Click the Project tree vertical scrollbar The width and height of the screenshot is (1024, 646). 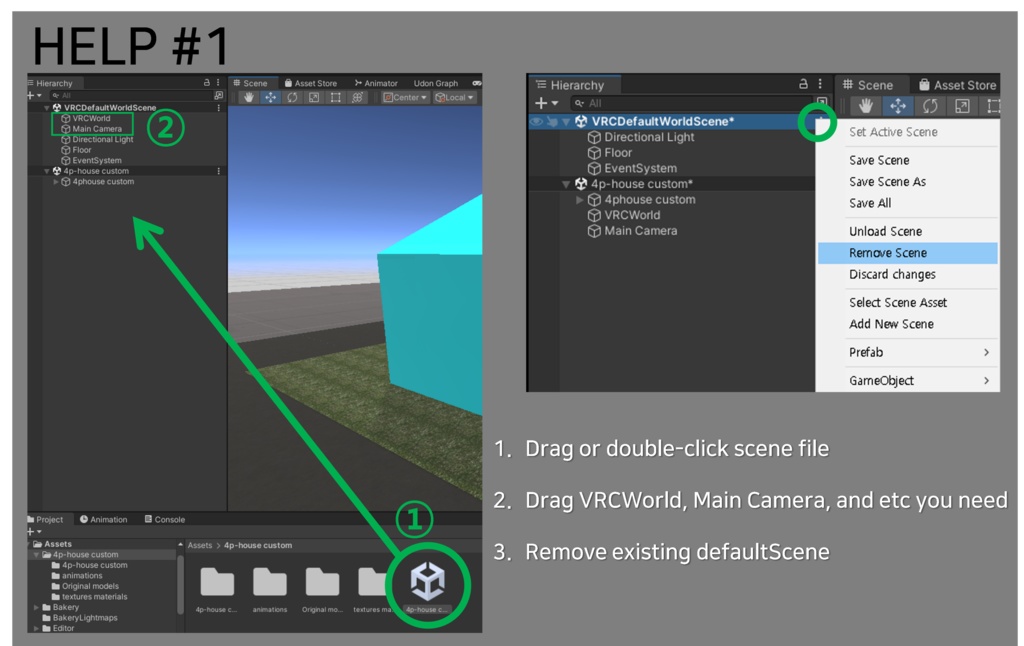coord(180,585)
